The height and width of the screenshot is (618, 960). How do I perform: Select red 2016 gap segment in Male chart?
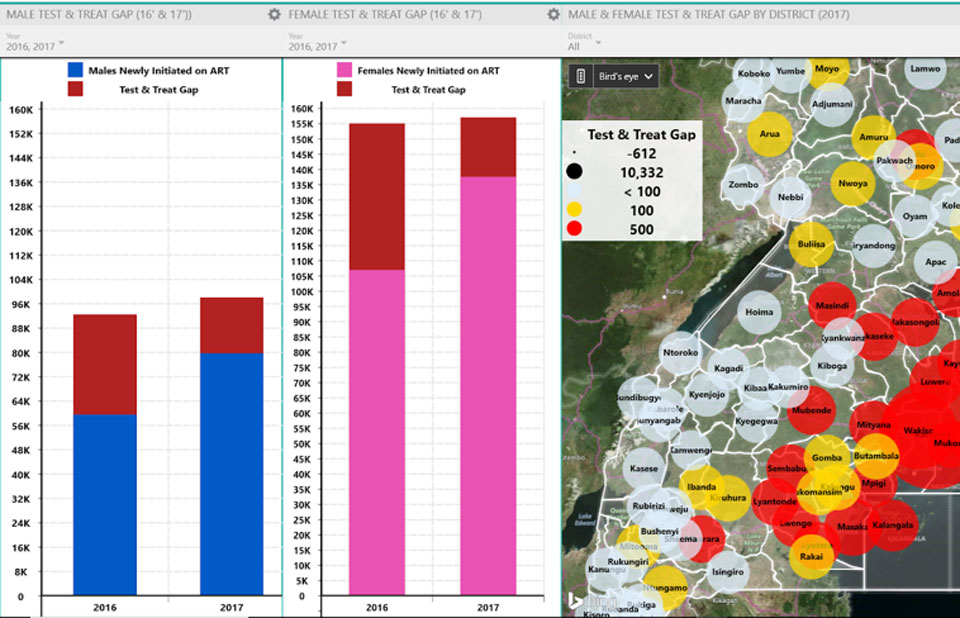(105, 364)
